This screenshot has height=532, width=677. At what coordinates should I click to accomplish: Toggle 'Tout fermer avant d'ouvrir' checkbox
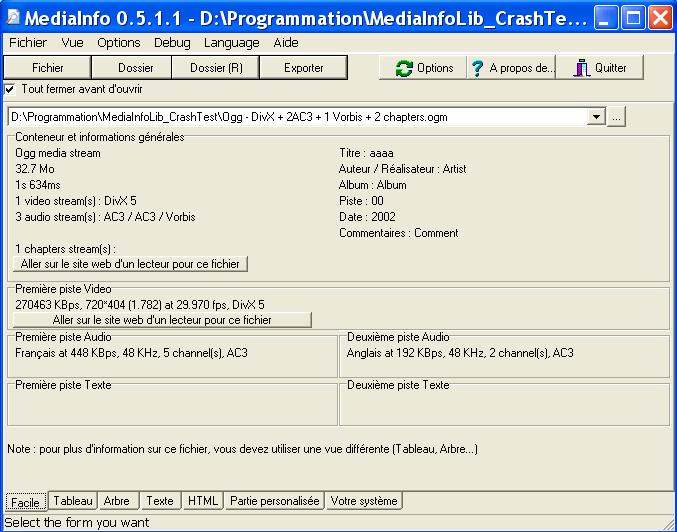(x=10, y=89)
